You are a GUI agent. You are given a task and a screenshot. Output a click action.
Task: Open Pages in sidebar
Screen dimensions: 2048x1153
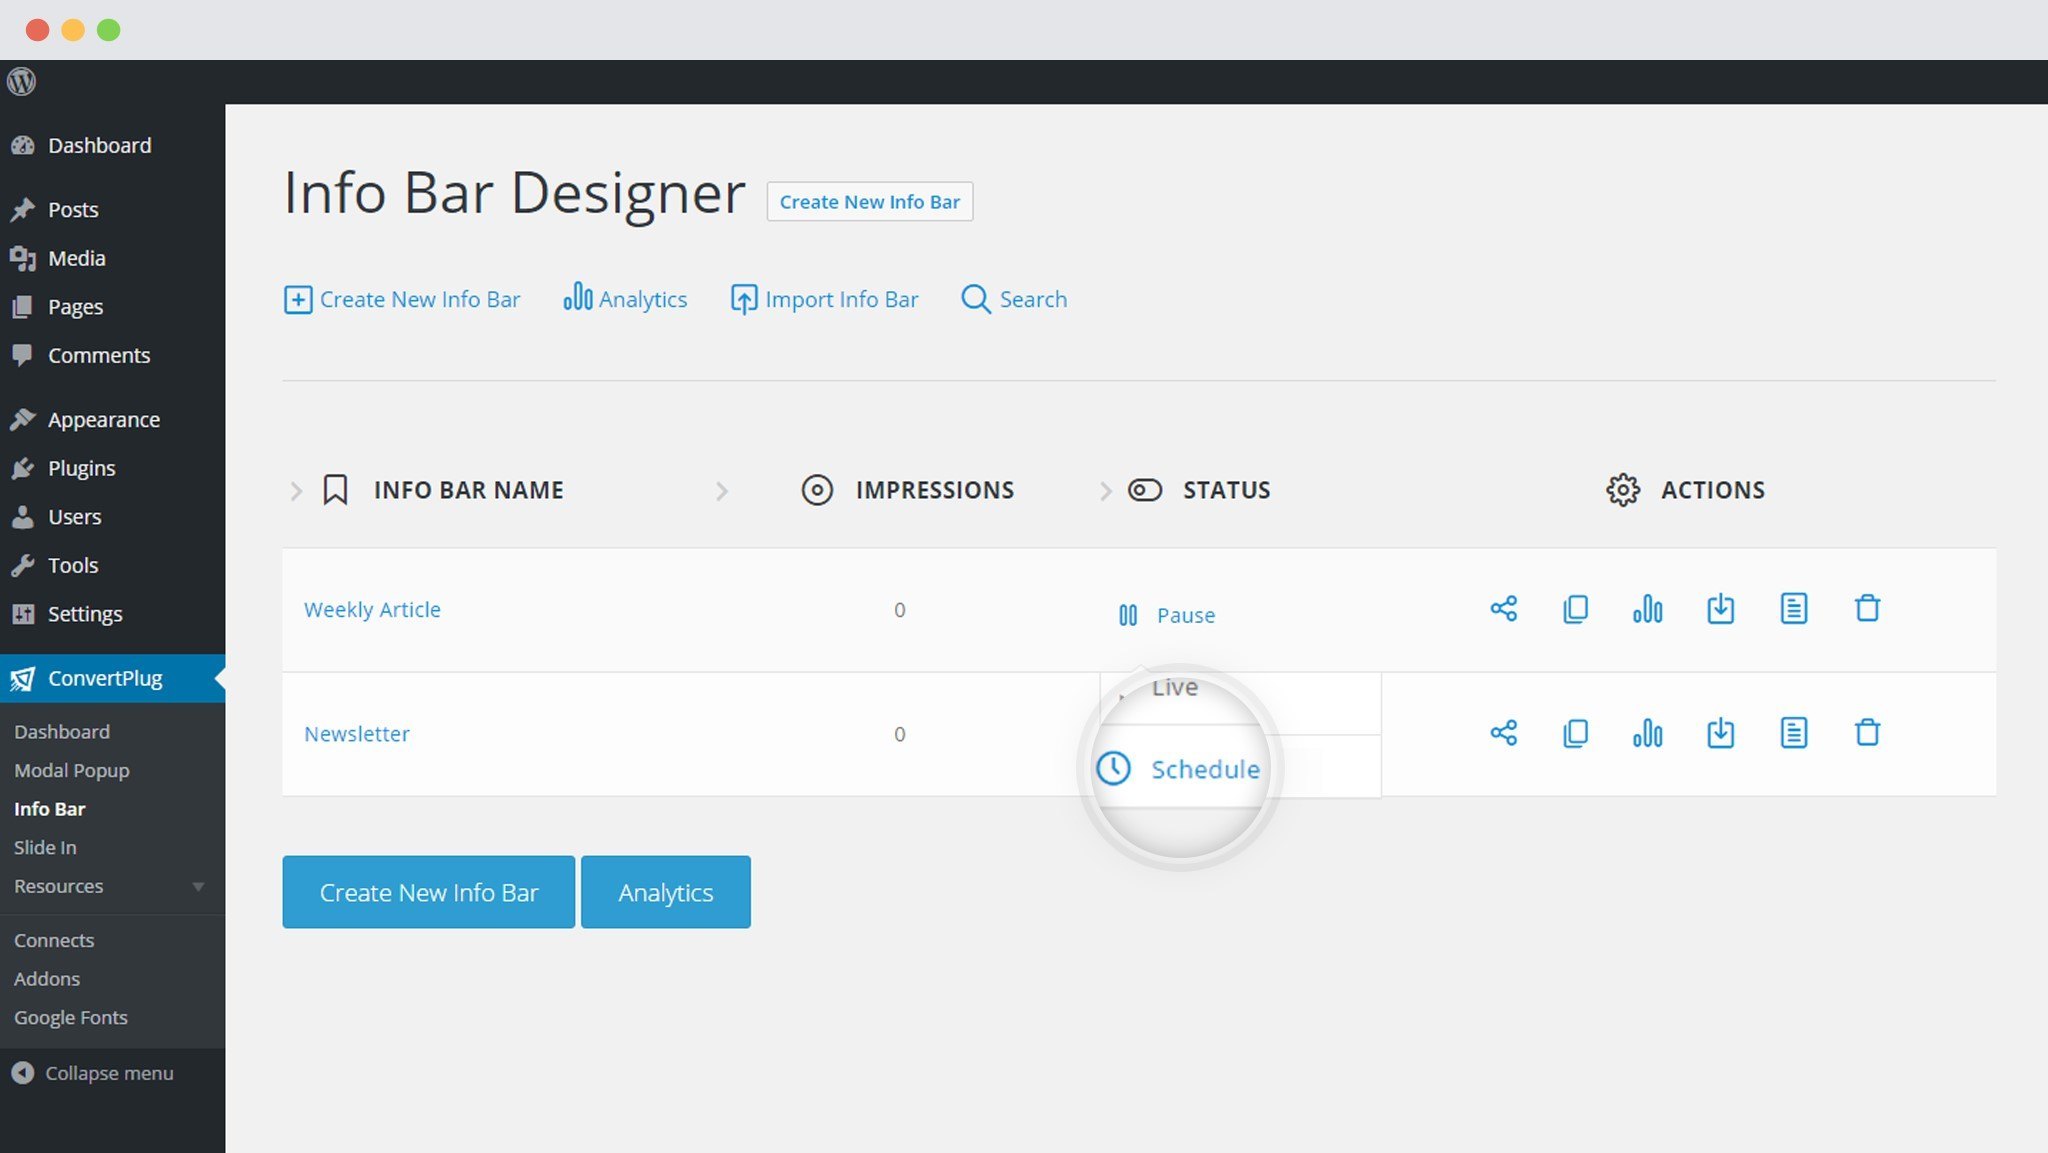click(75, 307)
